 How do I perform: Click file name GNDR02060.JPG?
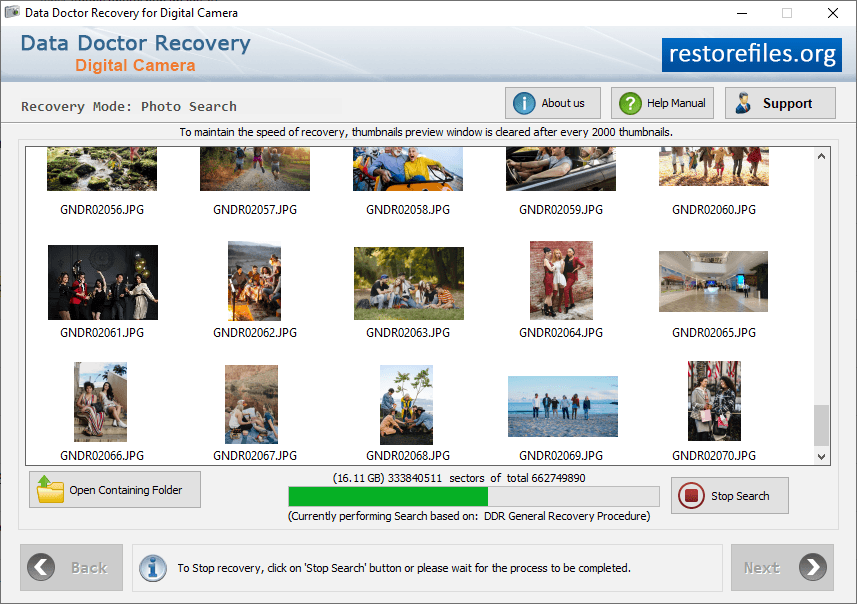[714, 210]
